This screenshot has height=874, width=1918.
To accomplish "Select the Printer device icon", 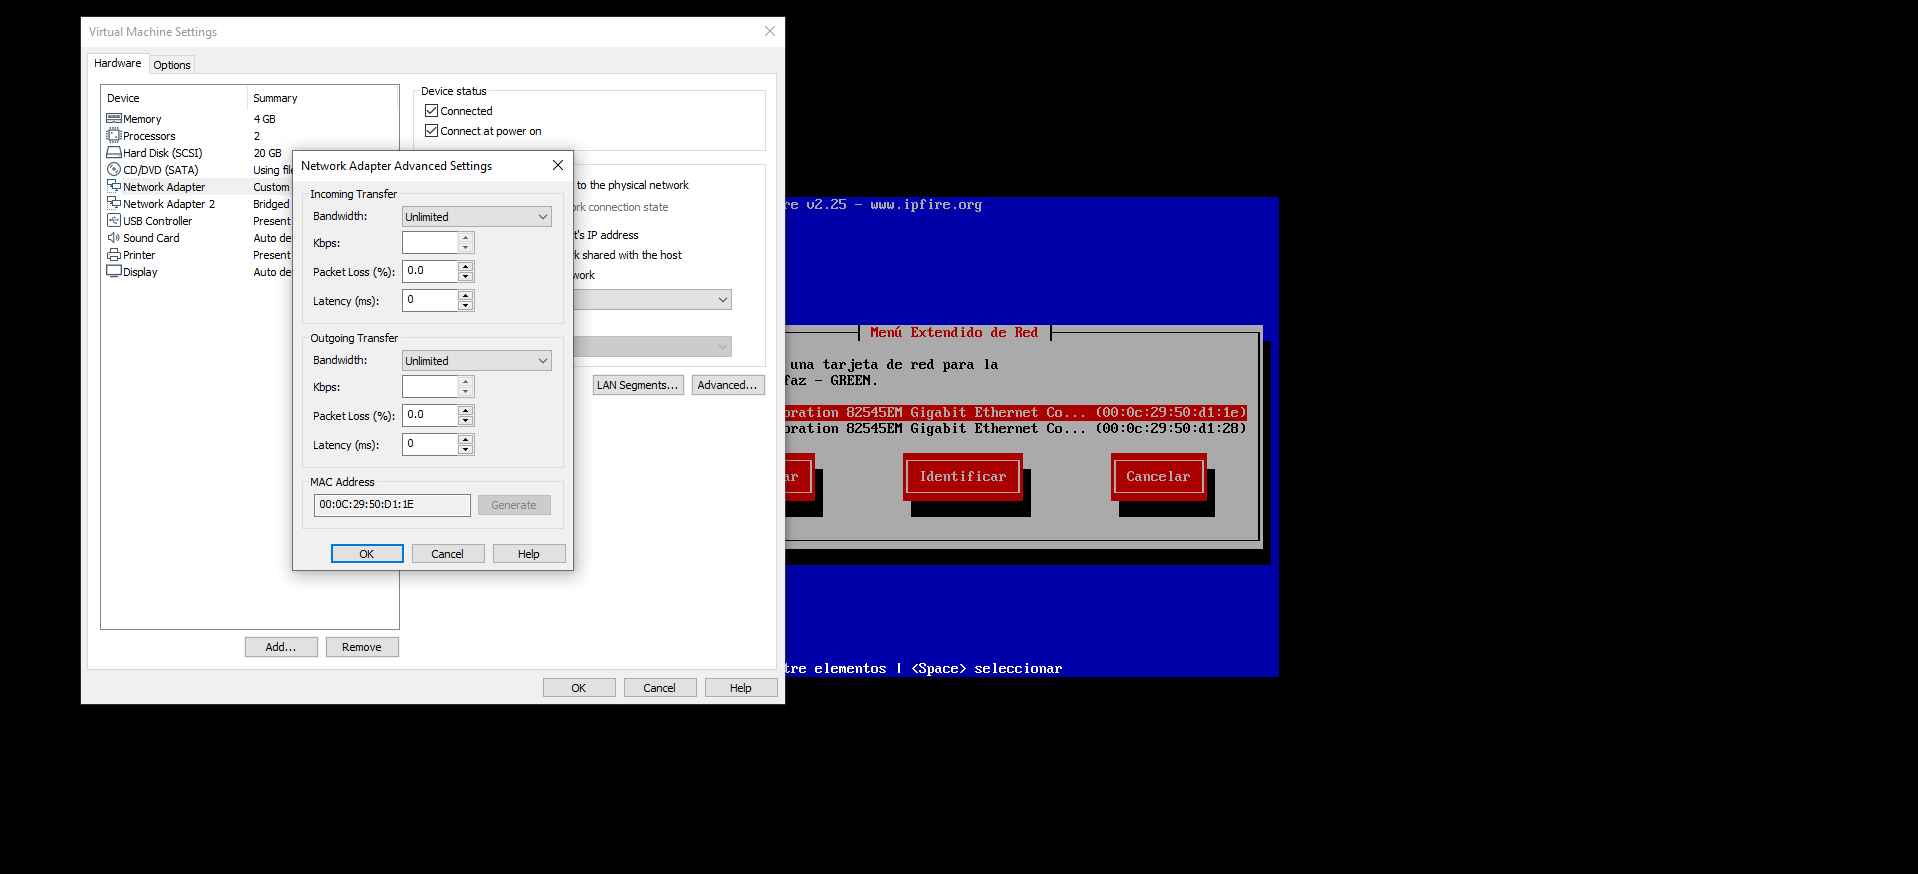I will pyautogui.click(x=114, y=255).
